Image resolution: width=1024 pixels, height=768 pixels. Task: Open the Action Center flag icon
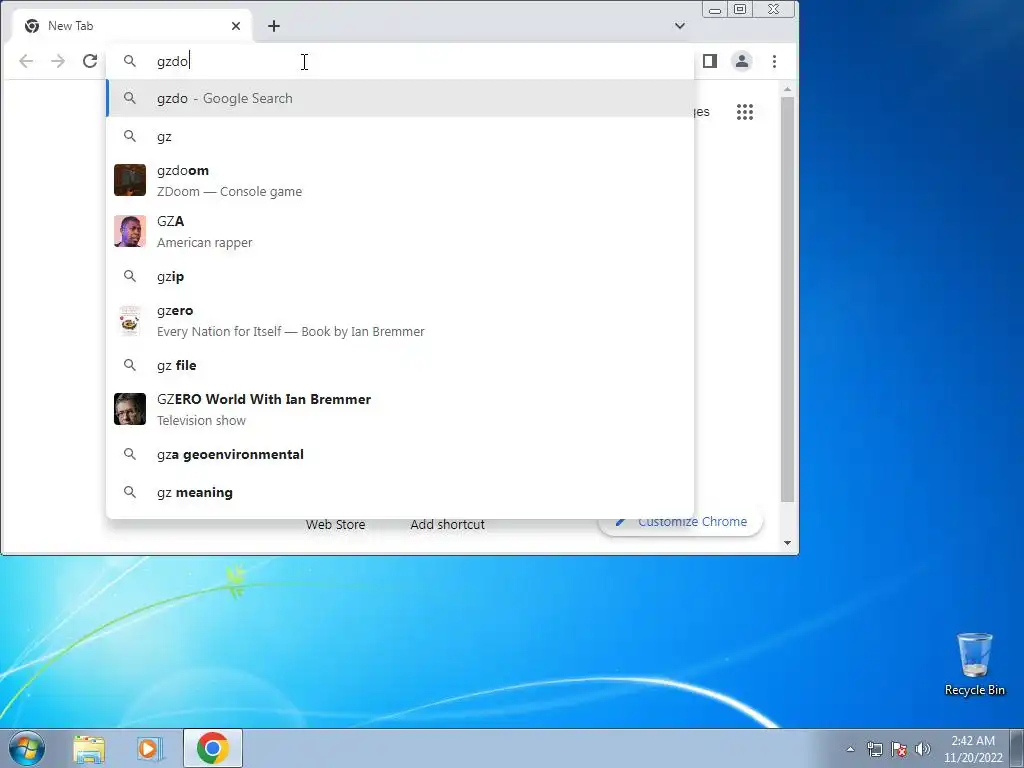[899, 749]
